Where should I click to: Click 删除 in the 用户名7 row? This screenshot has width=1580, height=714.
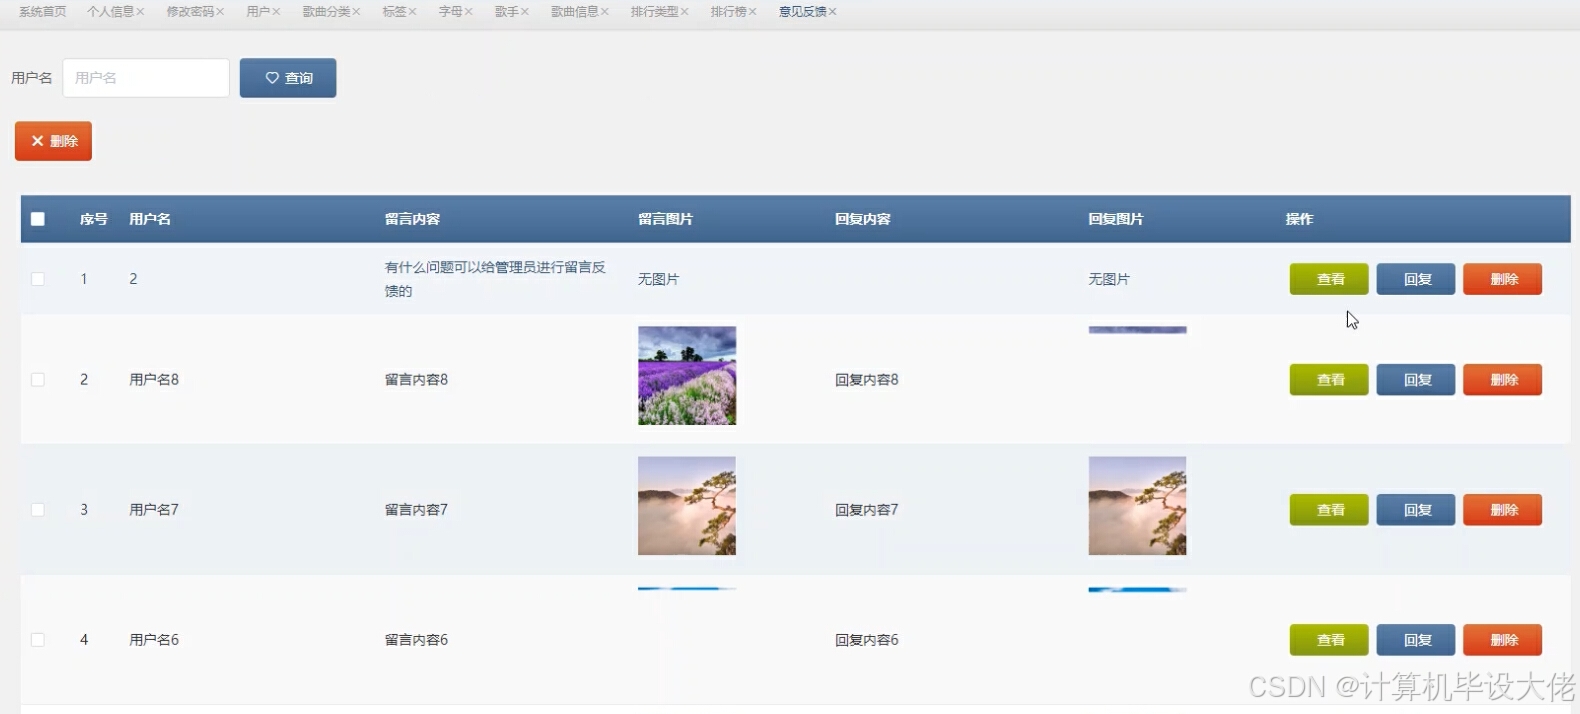pyautogui.click(x=1502, y=510)
